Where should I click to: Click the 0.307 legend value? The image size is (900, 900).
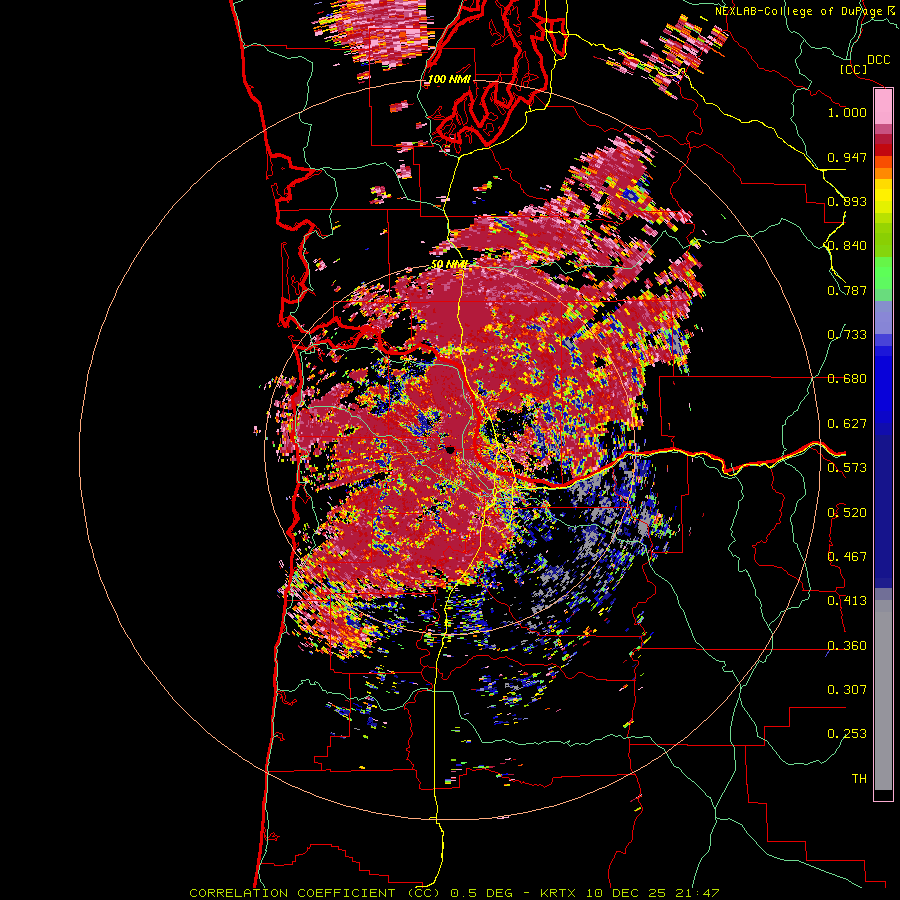[847, 690]
